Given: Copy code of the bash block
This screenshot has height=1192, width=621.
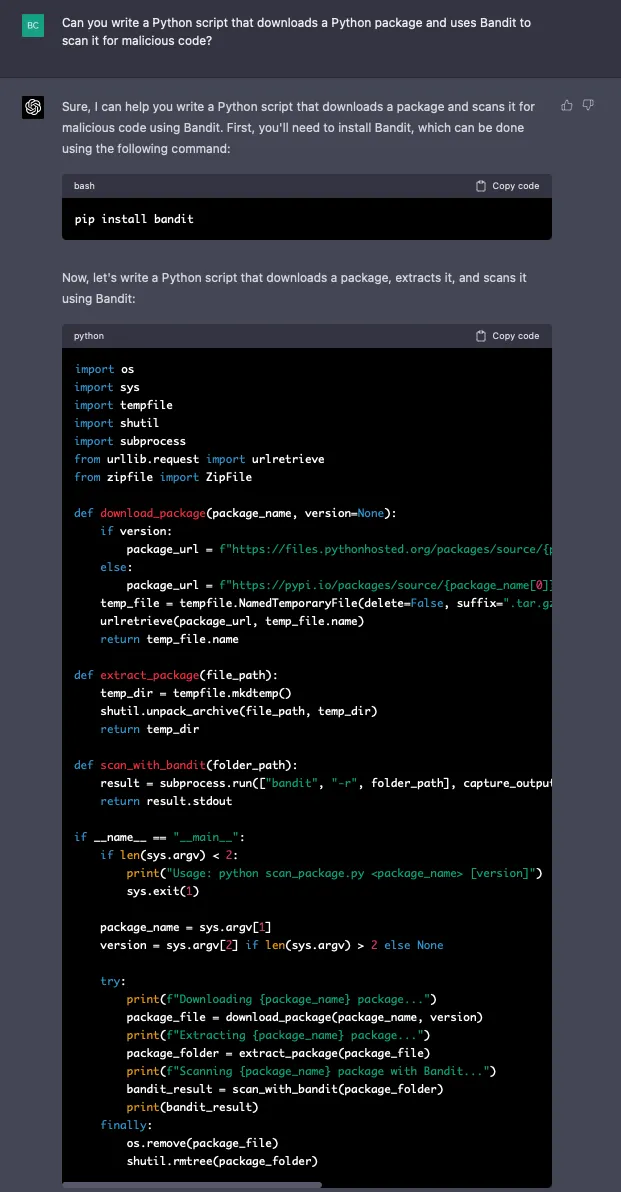Looking at the screenshot, I should point(507,185).
